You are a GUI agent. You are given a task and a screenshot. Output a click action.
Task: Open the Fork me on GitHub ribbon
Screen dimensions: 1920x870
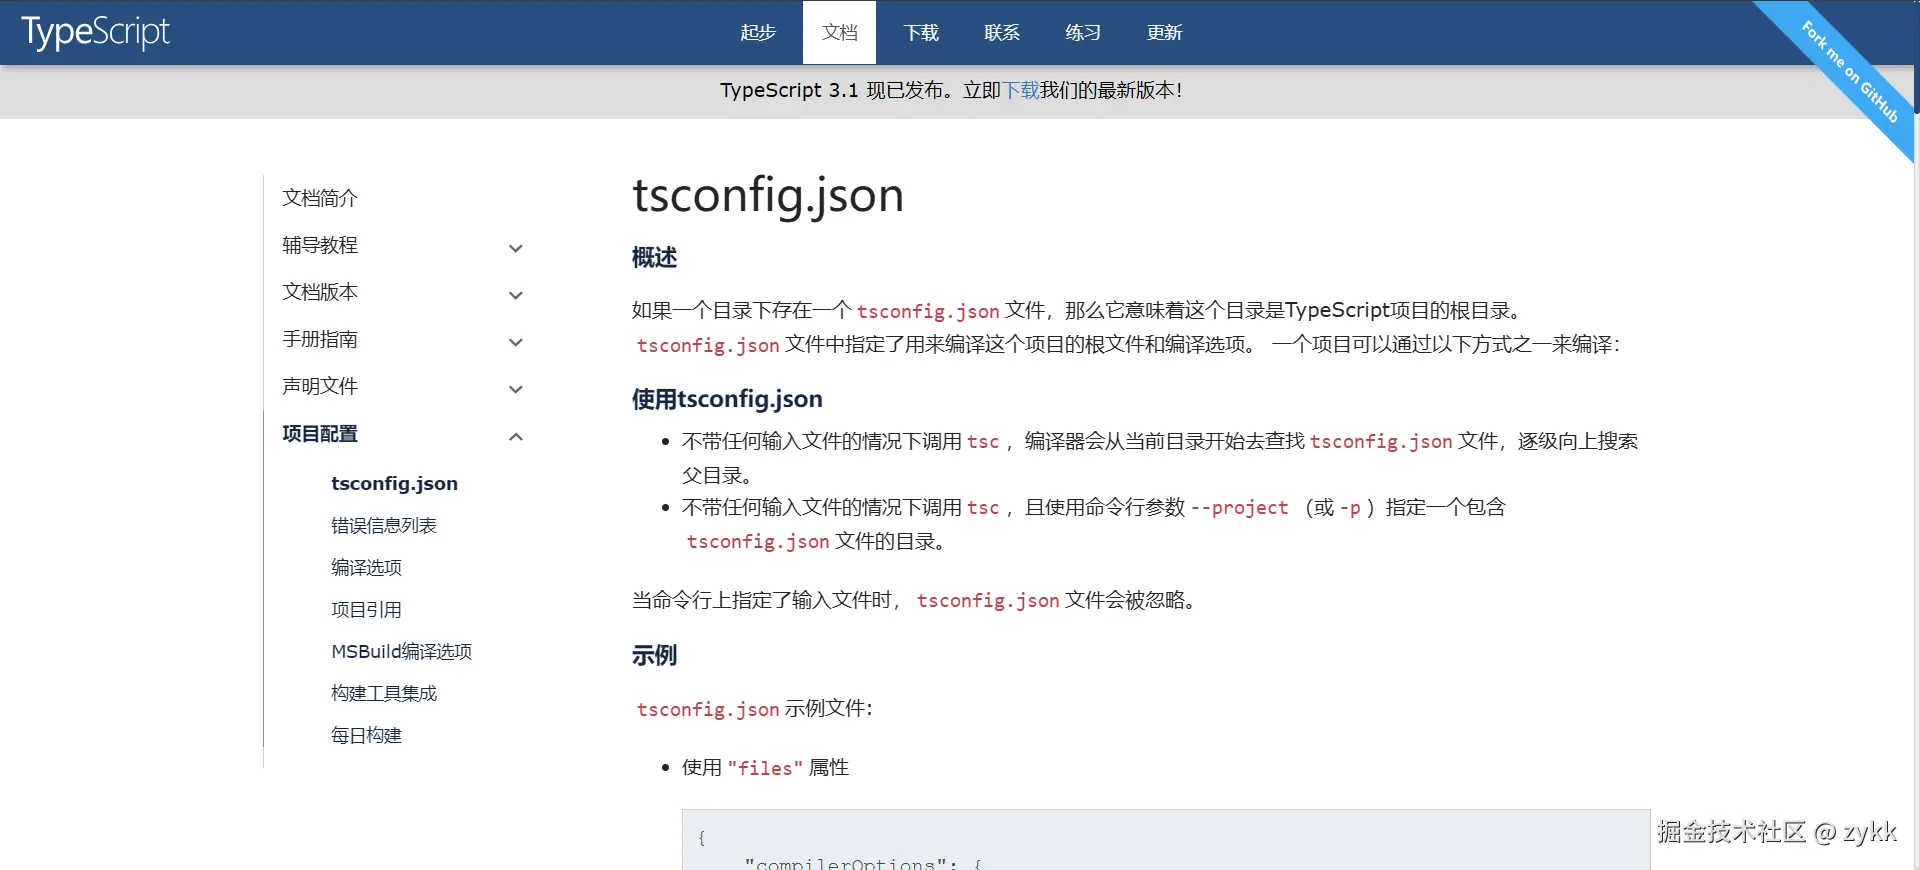click(1850, 72)
